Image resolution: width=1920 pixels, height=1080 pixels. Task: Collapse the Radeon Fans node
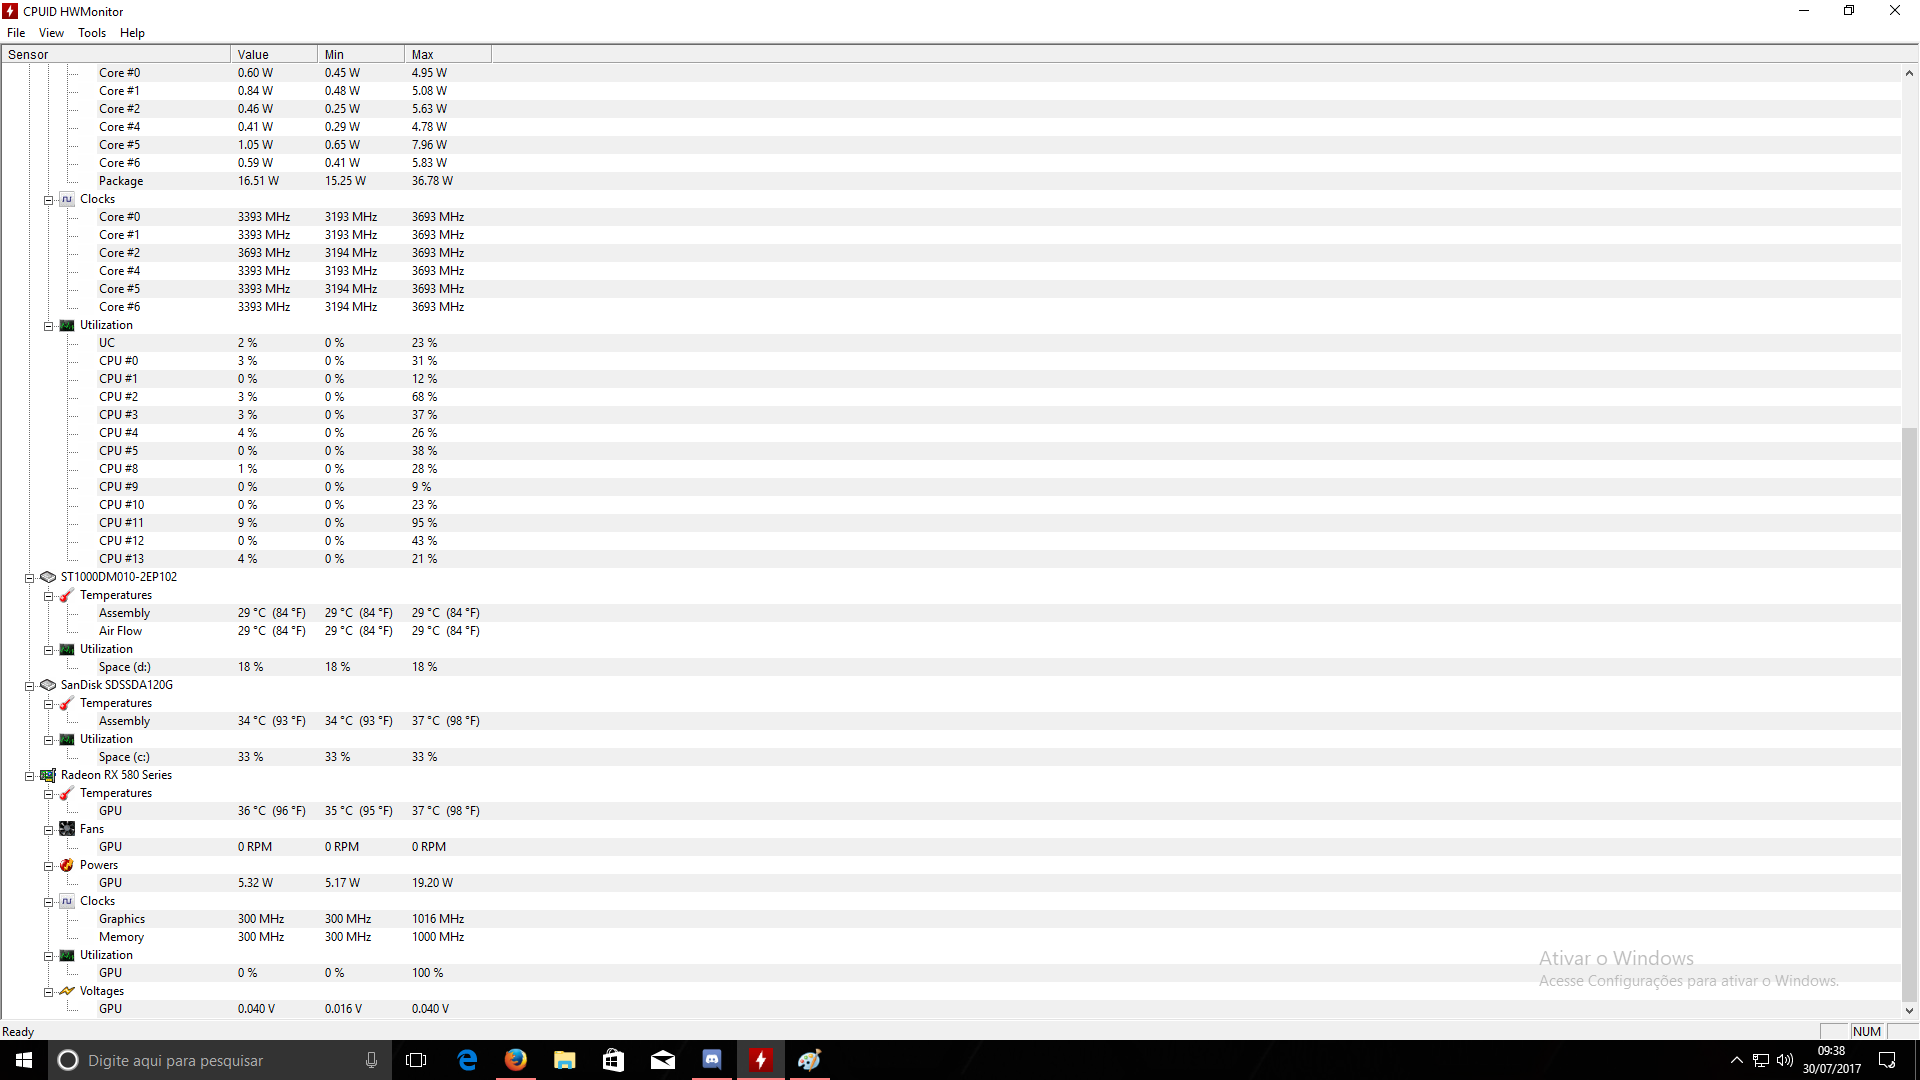(48, 830)
